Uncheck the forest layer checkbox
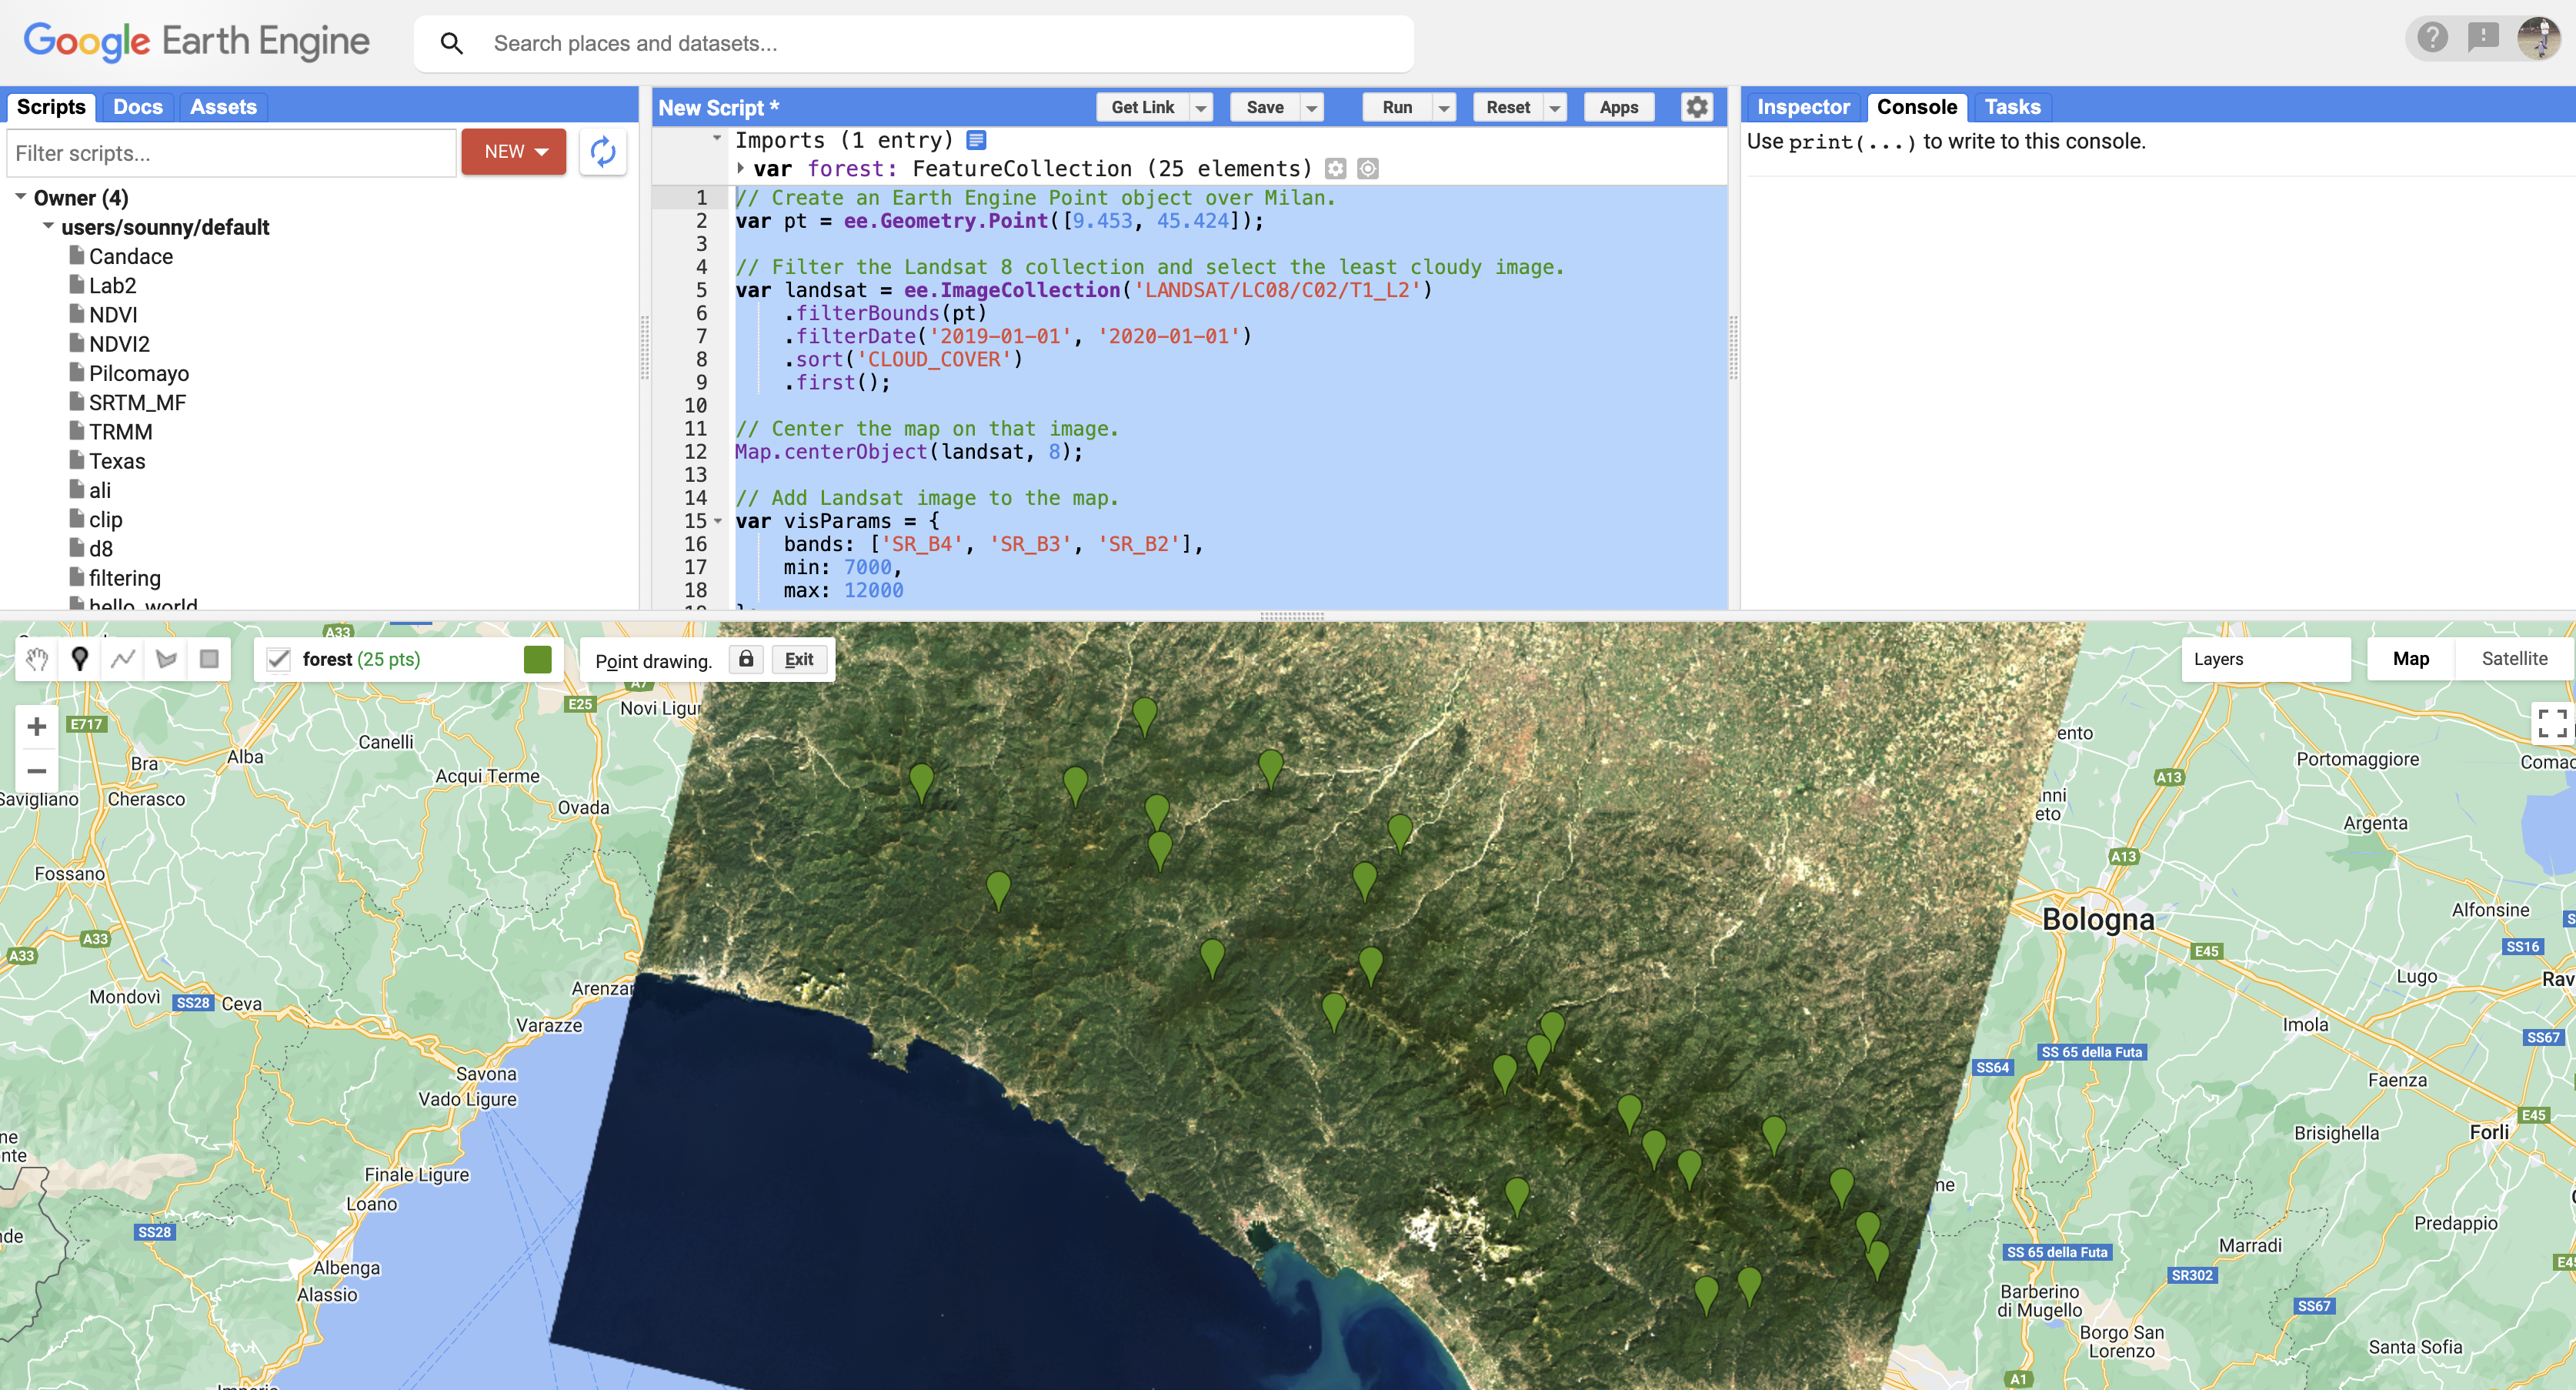 click(279, 660)
